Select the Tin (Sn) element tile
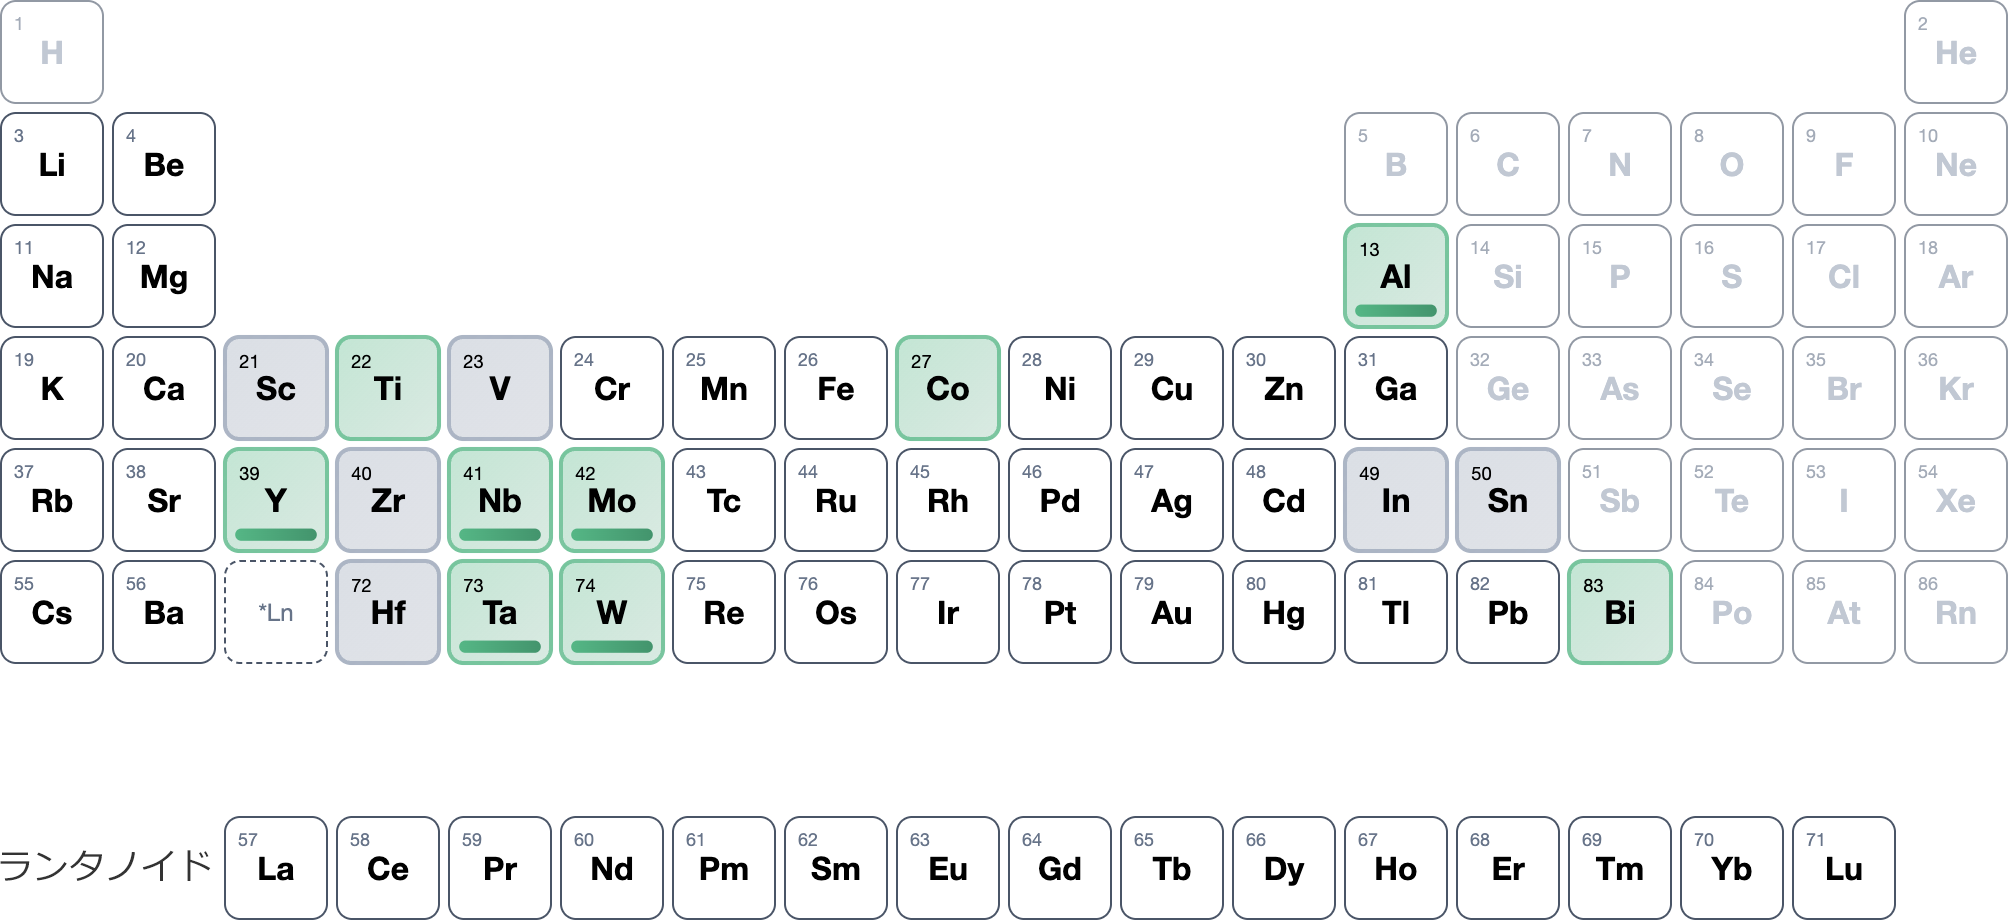The width and height of the screenshot is (2008, 920). tap(1507, 500)
